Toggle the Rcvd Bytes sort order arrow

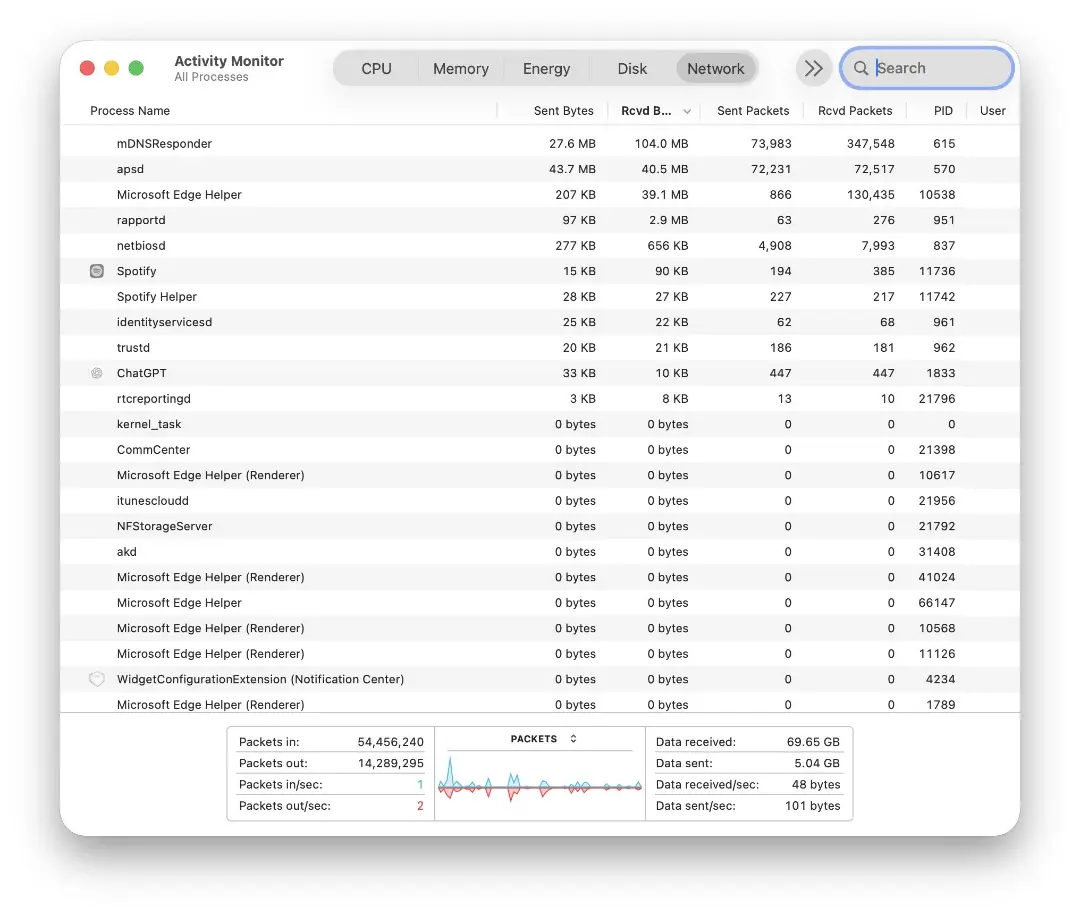point(687,111)
